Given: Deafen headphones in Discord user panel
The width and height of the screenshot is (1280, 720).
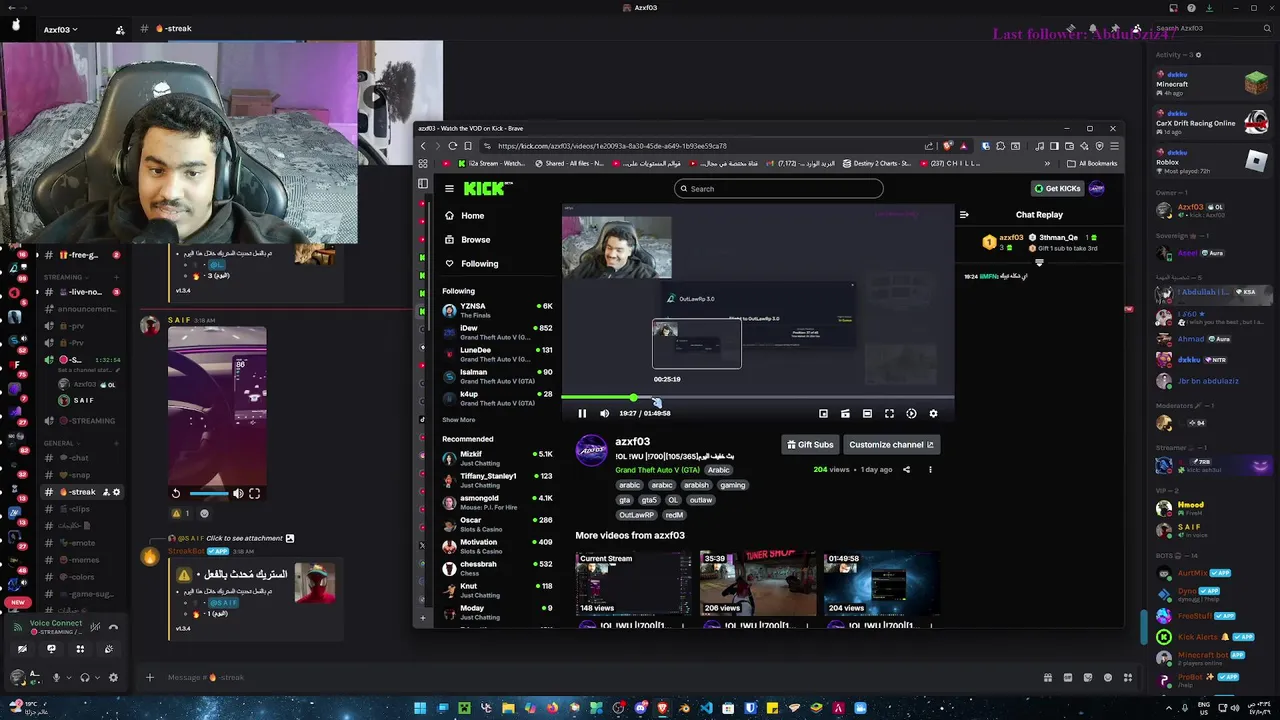Looking at the screenshot, I should 85,677.
